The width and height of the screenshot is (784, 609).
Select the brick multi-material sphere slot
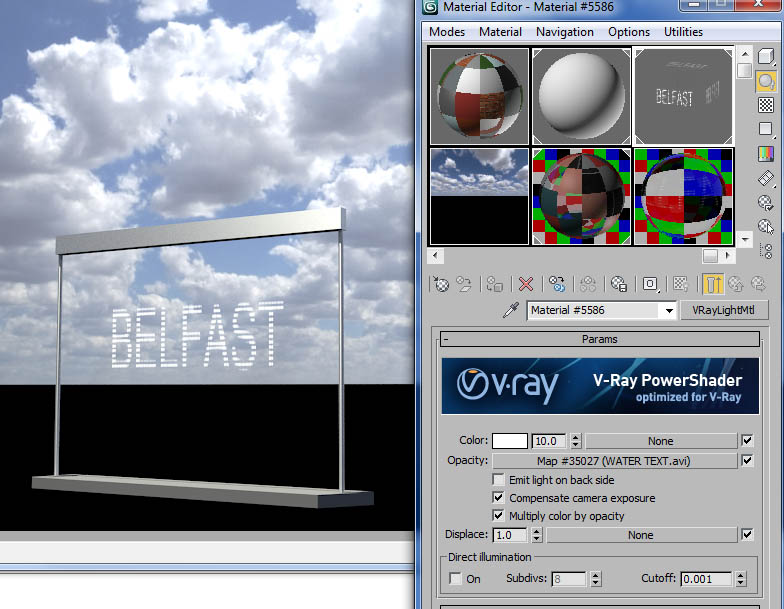pos(480,96)
